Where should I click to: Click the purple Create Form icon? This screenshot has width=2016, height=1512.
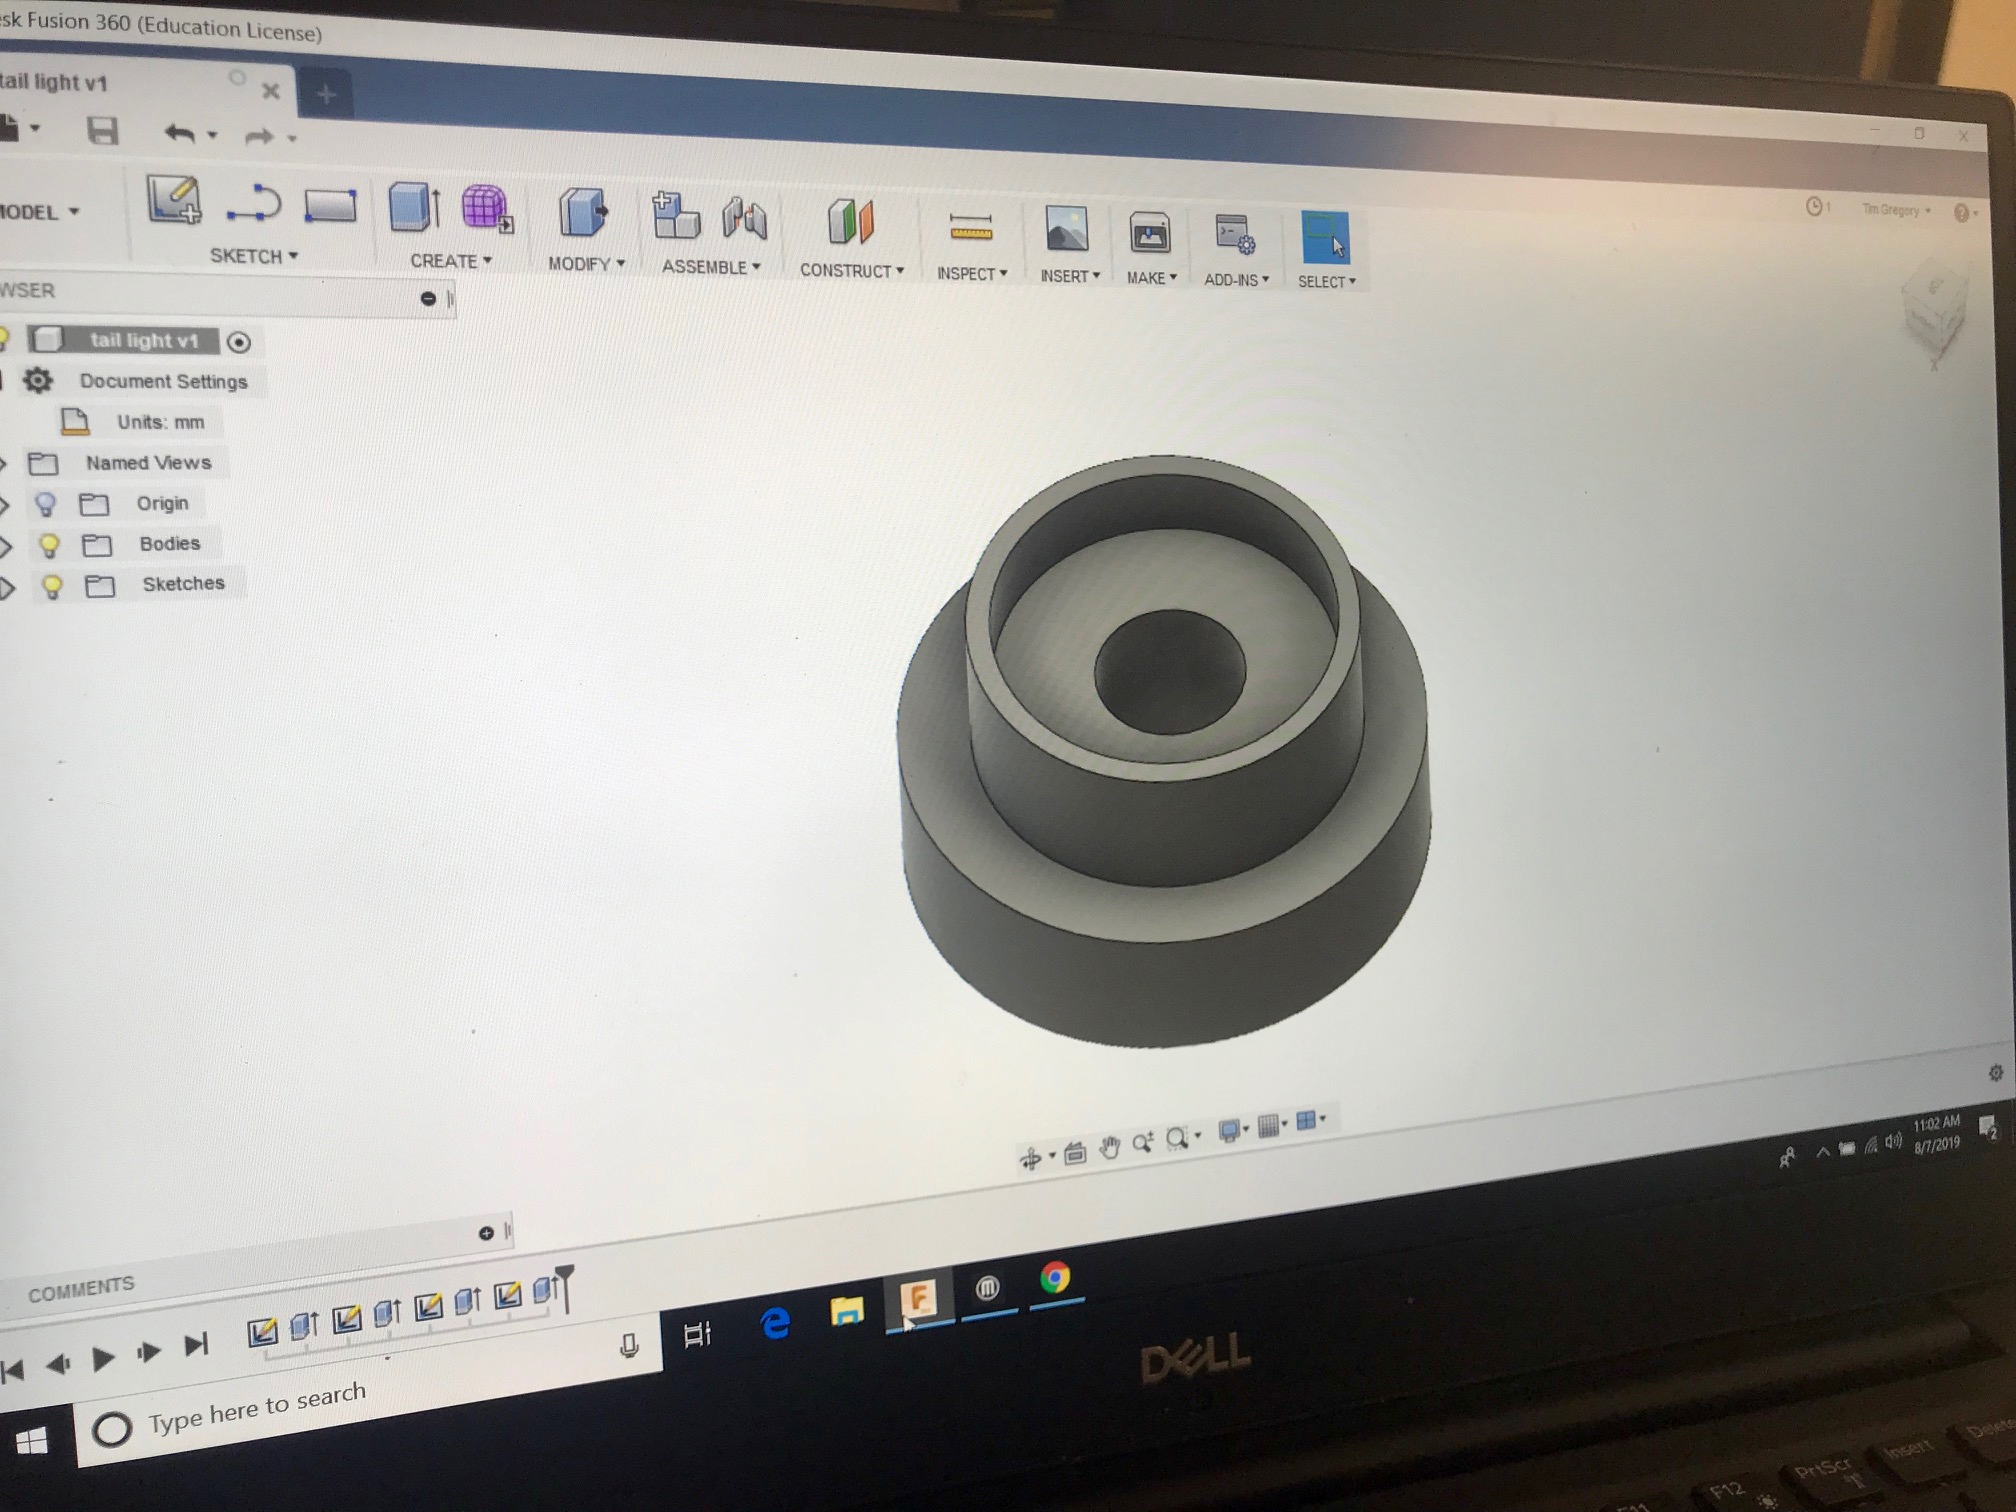(486, 208)
